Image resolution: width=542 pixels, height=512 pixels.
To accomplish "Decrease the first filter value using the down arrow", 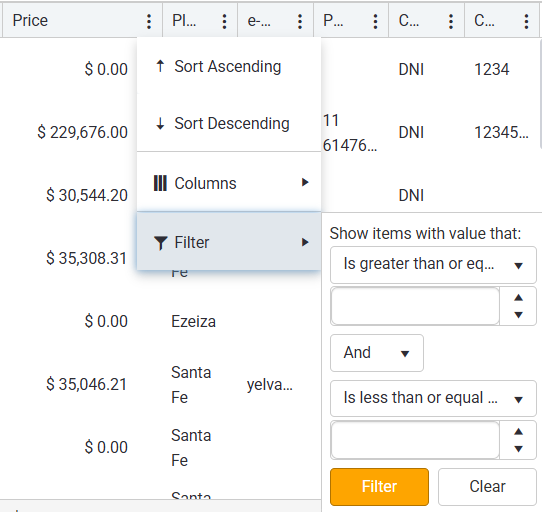I will (x=518, y=315).
